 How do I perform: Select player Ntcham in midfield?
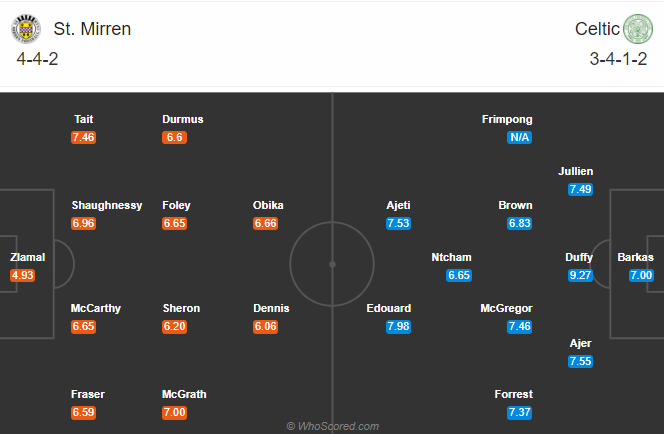[450, 257]
